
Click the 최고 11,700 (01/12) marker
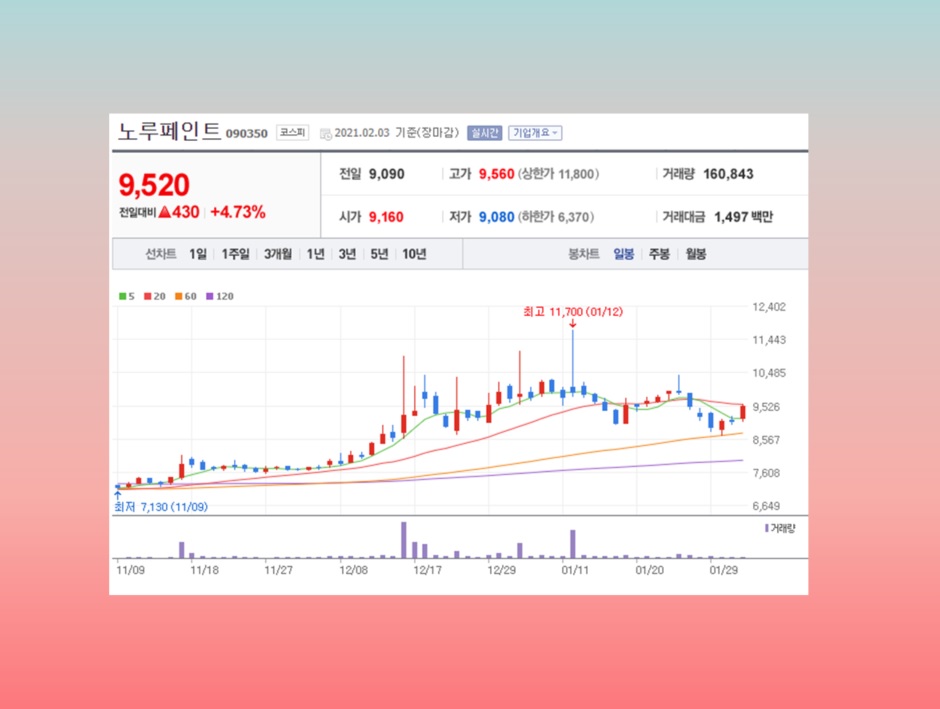pyautogui.click(x=573, y=312)
